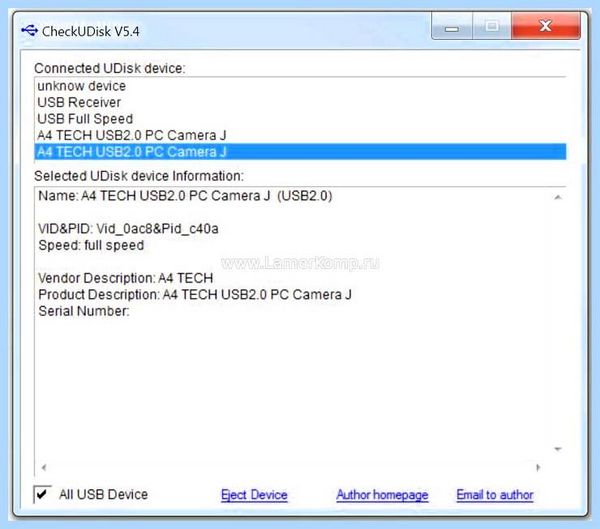Select 'USB Receiver' in device list
The image size is (600, 529).
tap(300, 103)
